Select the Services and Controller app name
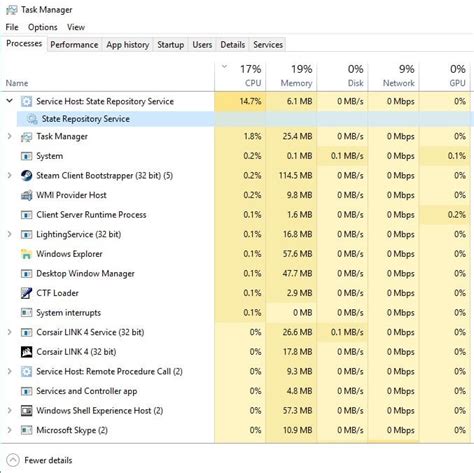The width and height of the screenshot is (474, 473). tap(87, 391)
